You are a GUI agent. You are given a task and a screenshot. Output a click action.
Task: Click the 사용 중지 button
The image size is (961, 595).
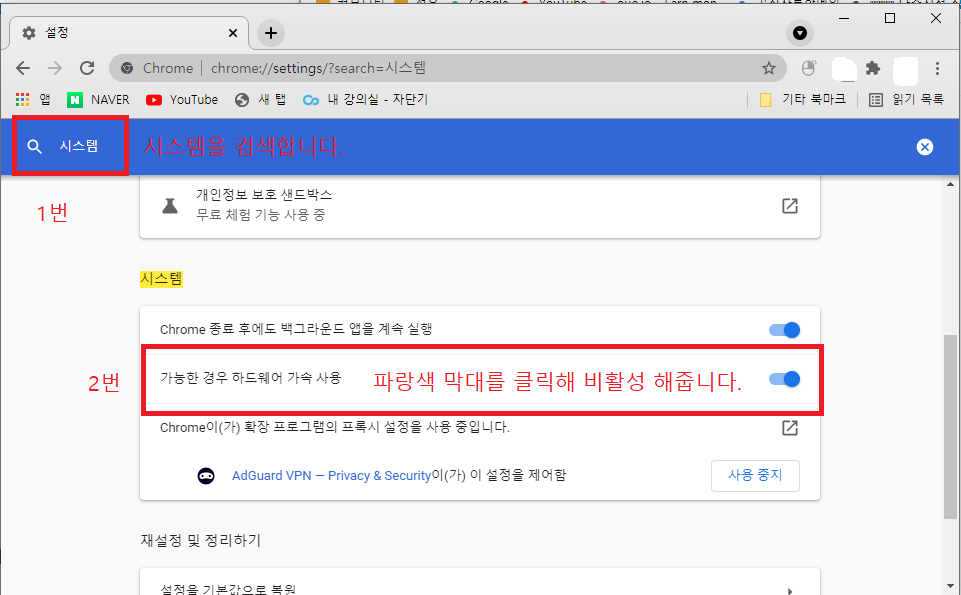pyautogui.click(x=755, y=476)
